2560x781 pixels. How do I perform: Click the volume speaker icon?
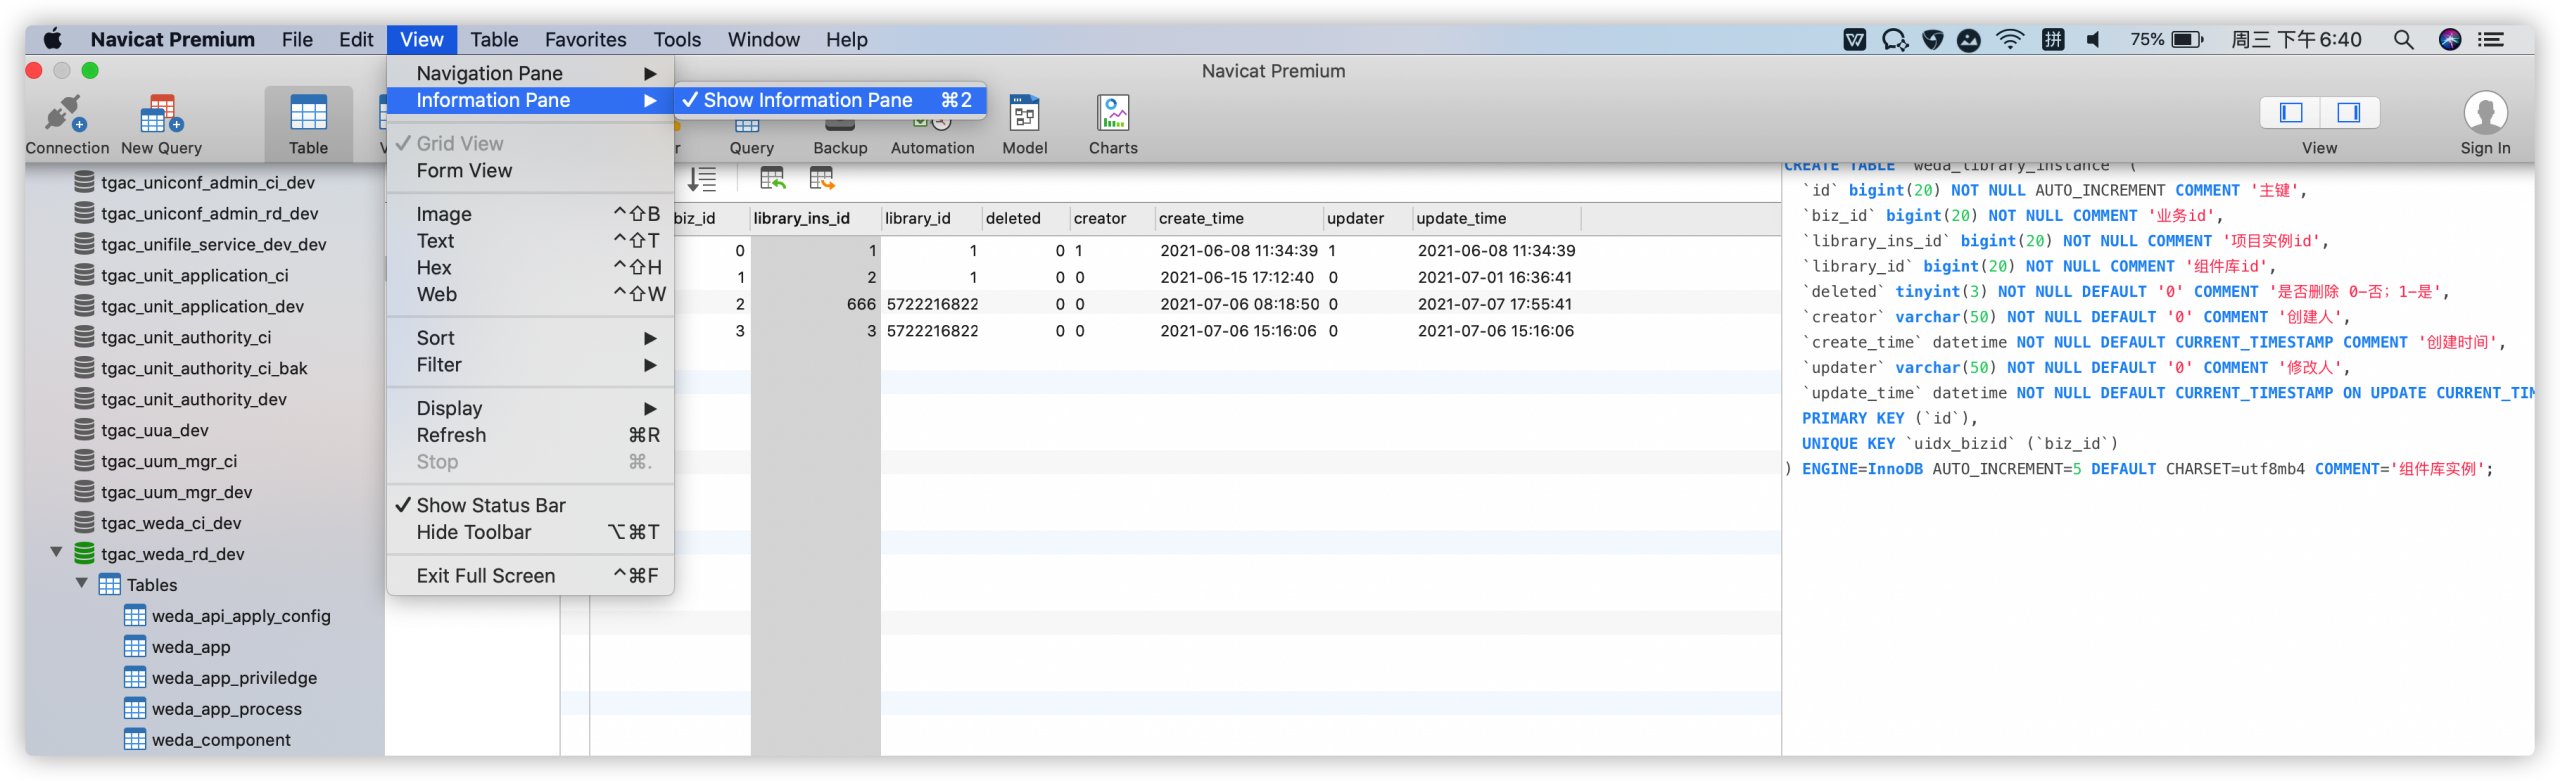(2093, 40)
